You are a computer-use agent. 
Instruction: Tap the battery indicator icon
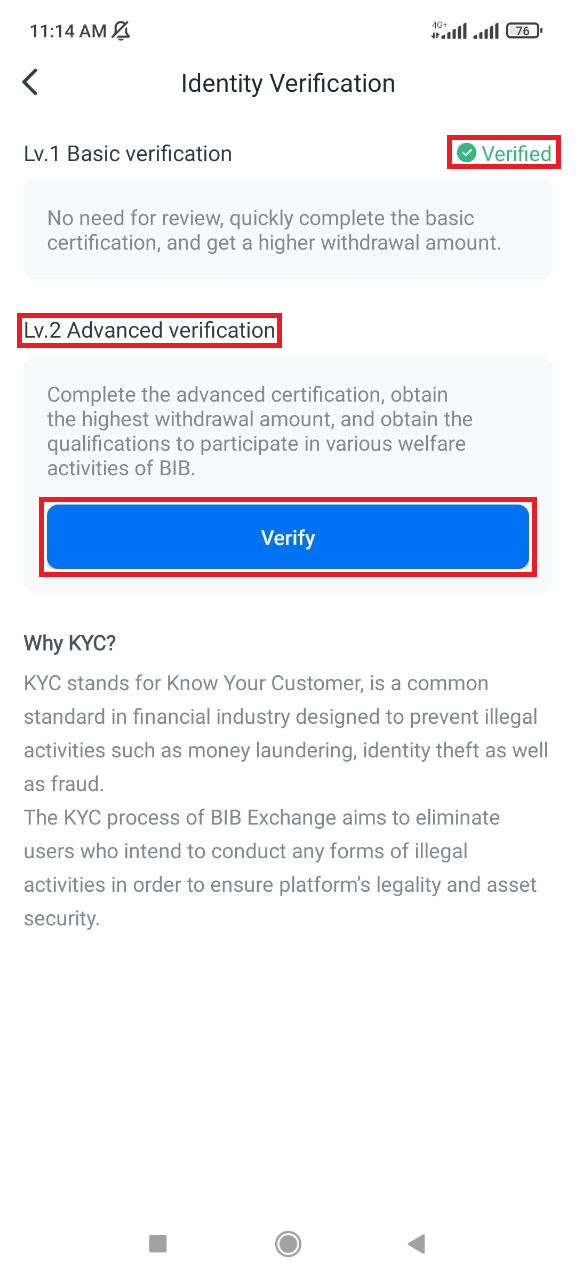click(x=524, y=31)
